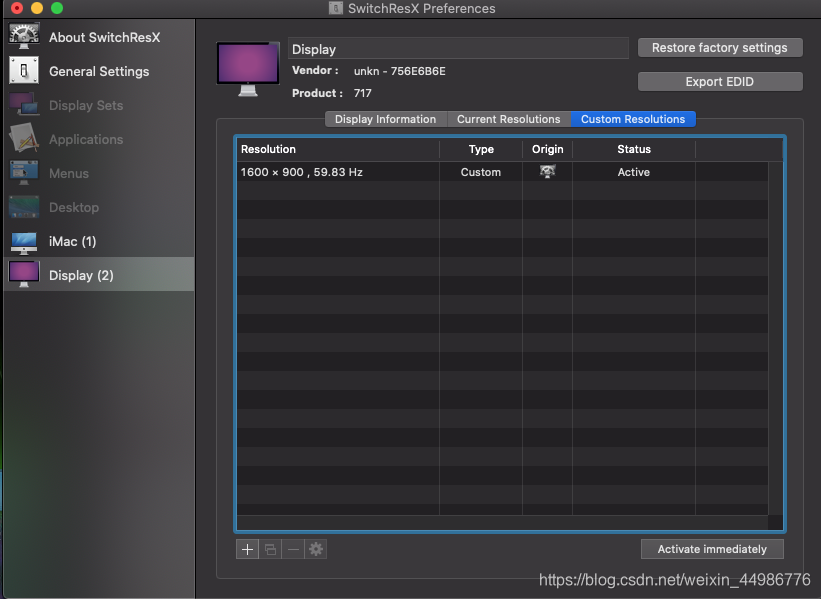821x599 pixels.
Task: Open the About SwitchResX gear icon
Action: (24, 37)
